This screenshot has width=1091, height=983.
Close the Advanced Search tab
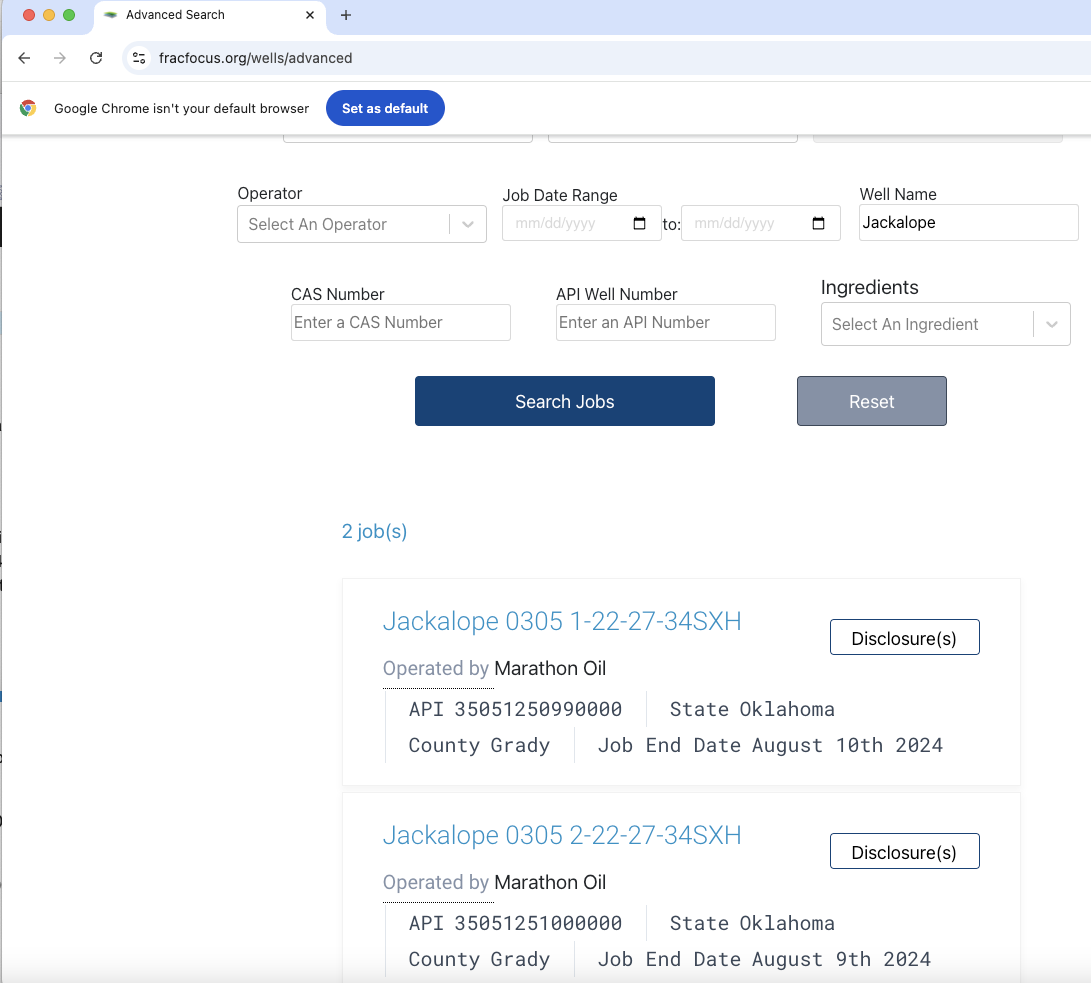coord(310,15)
